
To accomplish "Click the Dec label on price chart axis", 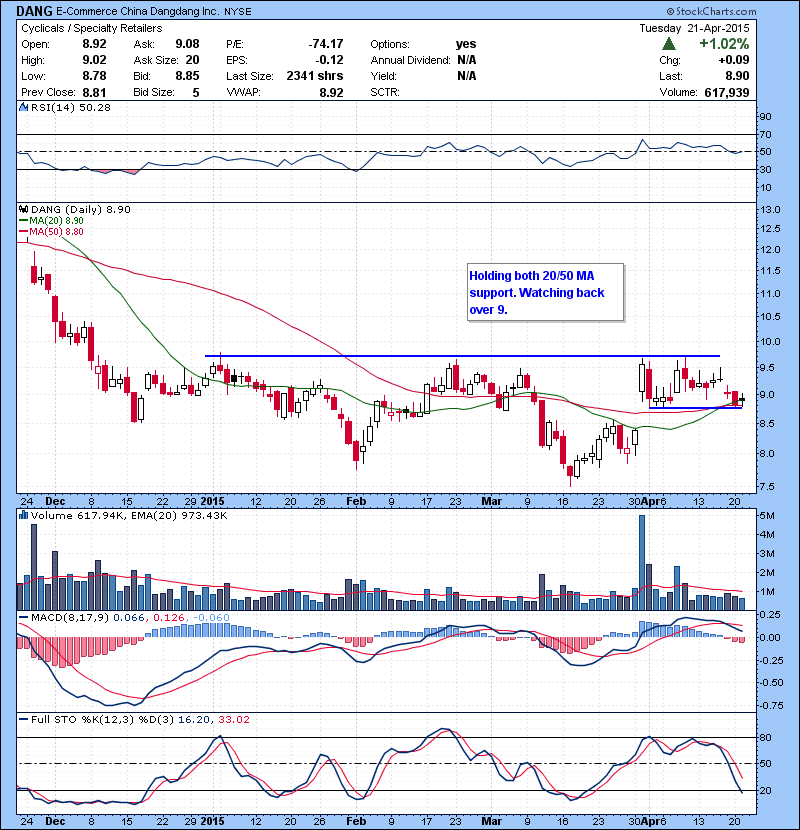I will pos(55,501).
